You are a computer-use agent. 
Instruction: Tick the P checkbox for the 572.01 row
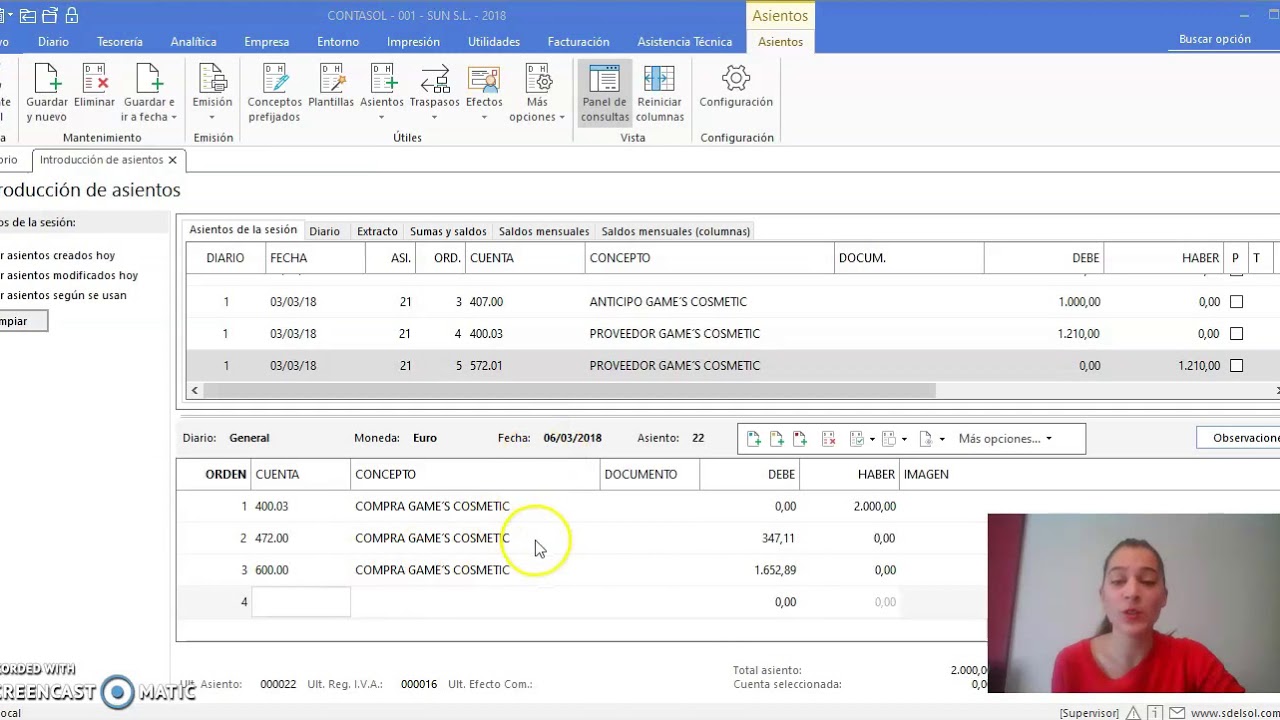pos(1236,366)
